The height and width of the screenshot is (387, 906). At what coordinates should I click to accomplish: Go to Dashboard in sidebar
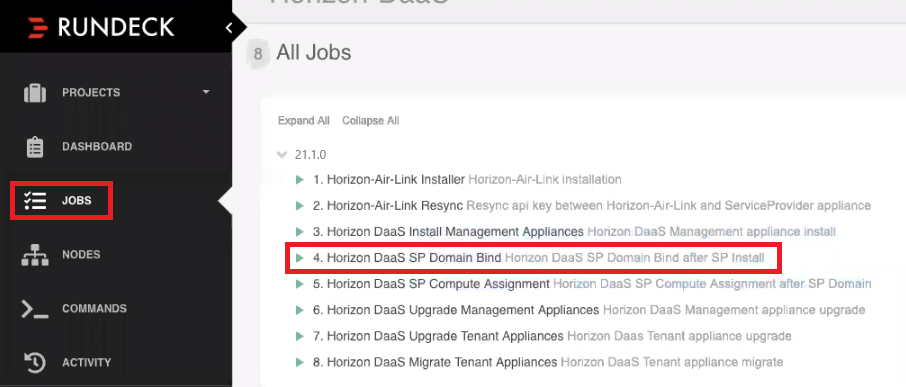[x=97, y=147]
